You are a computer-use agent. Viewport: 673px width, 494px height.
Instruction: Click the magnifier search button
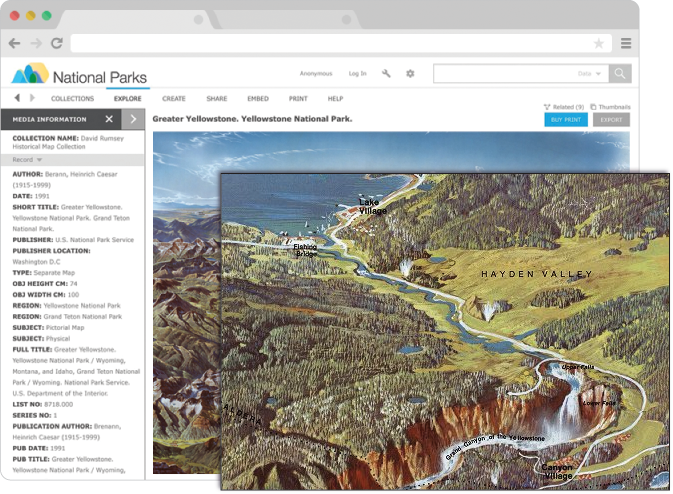tap(620, 73)
